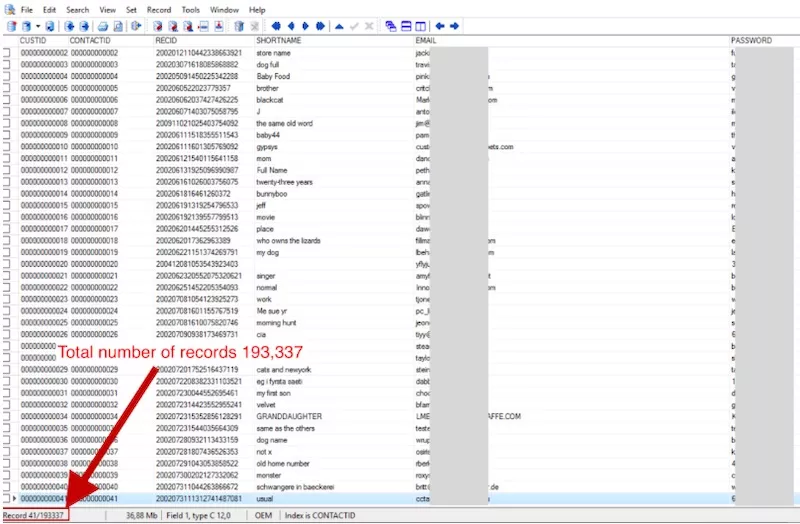Open the Tools menu
This screenshot has height=524, width=800.
[x=191, y=10]
